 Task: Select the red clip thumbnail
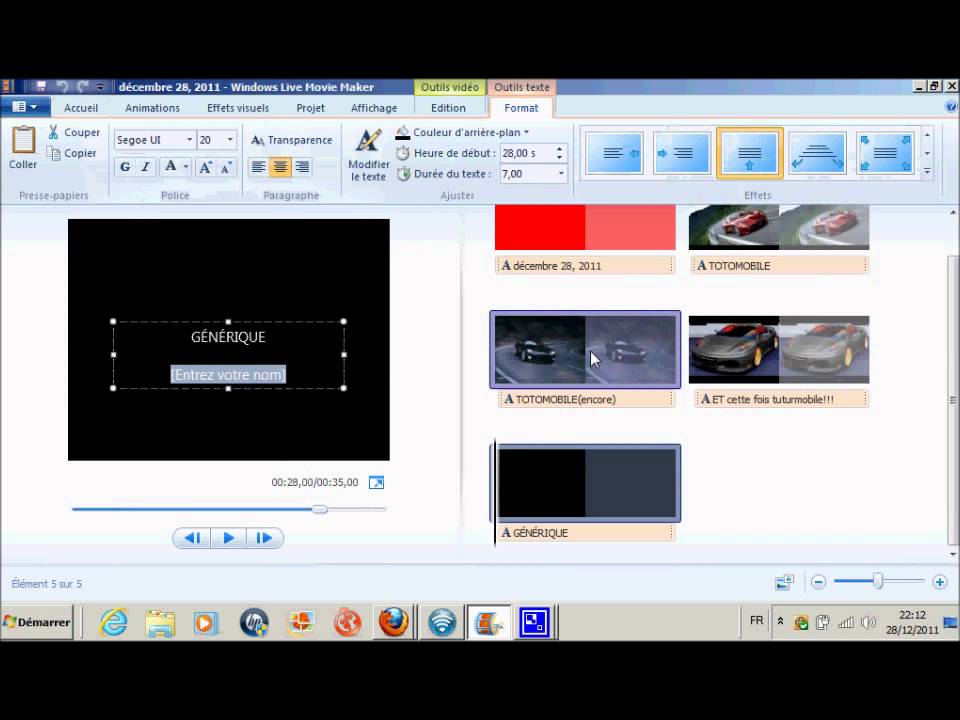click(585, 228)
